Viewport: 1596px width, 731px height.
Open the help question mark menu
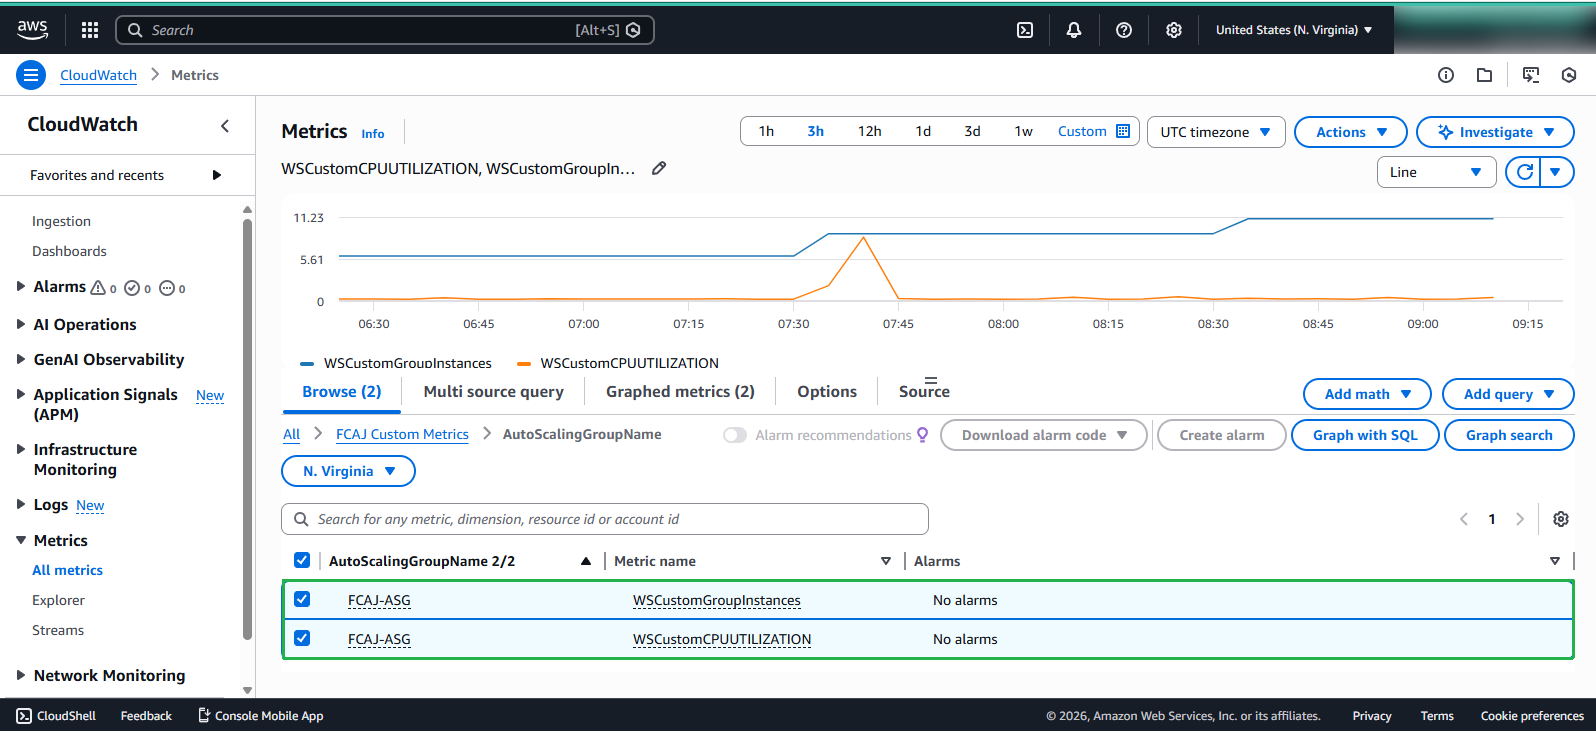pyautogui.click(x=1124, y=30)
